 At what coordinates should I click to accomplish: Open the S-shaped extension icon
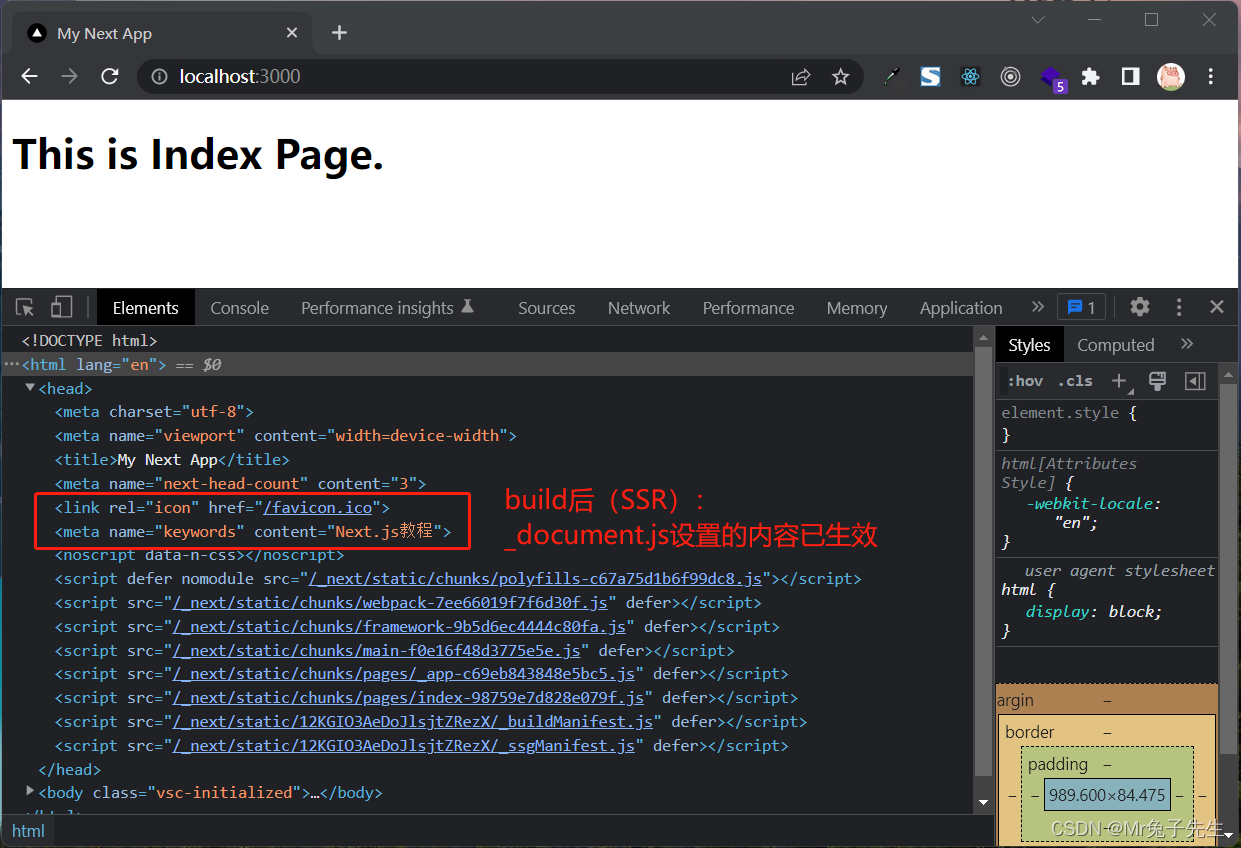pyautogui.click(x=931, y=77)
